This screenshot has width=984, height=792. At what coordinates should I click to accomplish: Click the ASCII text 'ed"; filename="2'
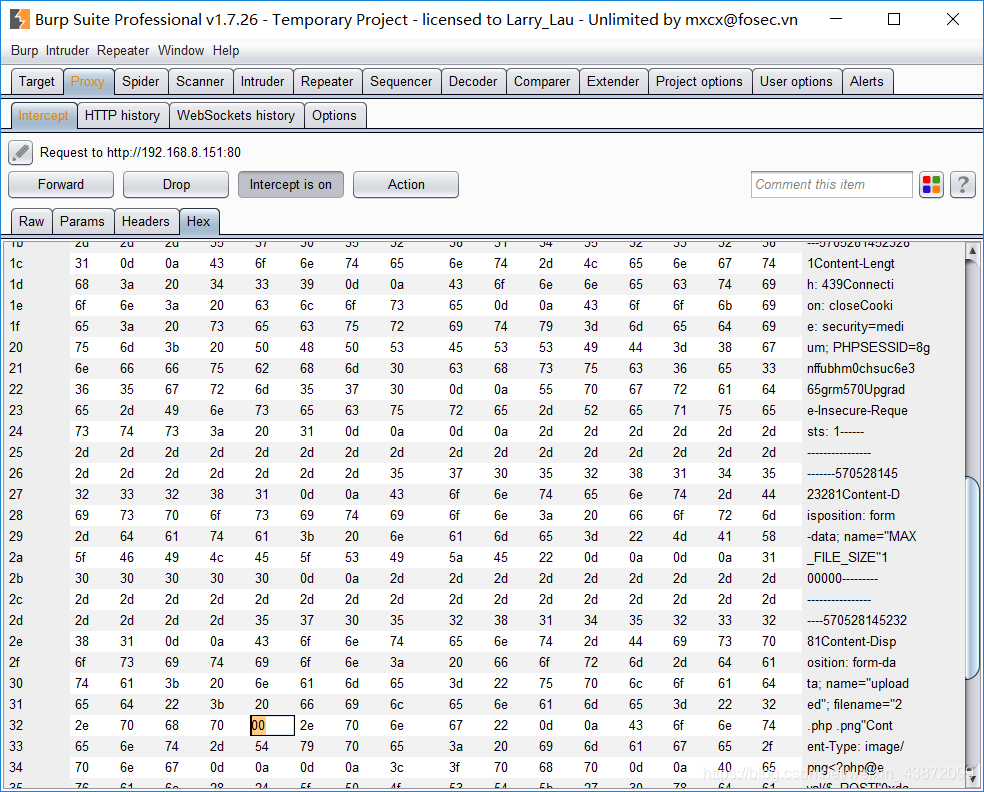pos(854,705)
